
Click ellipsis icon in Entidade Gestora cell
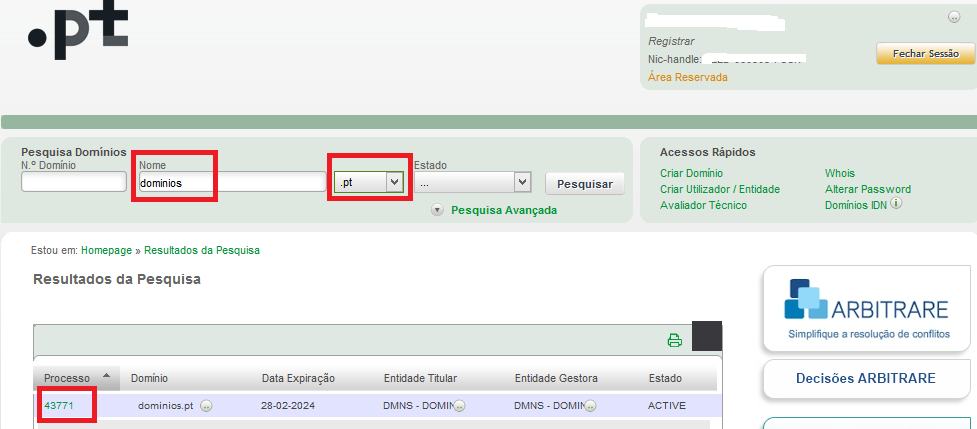[x=590, y=406]
